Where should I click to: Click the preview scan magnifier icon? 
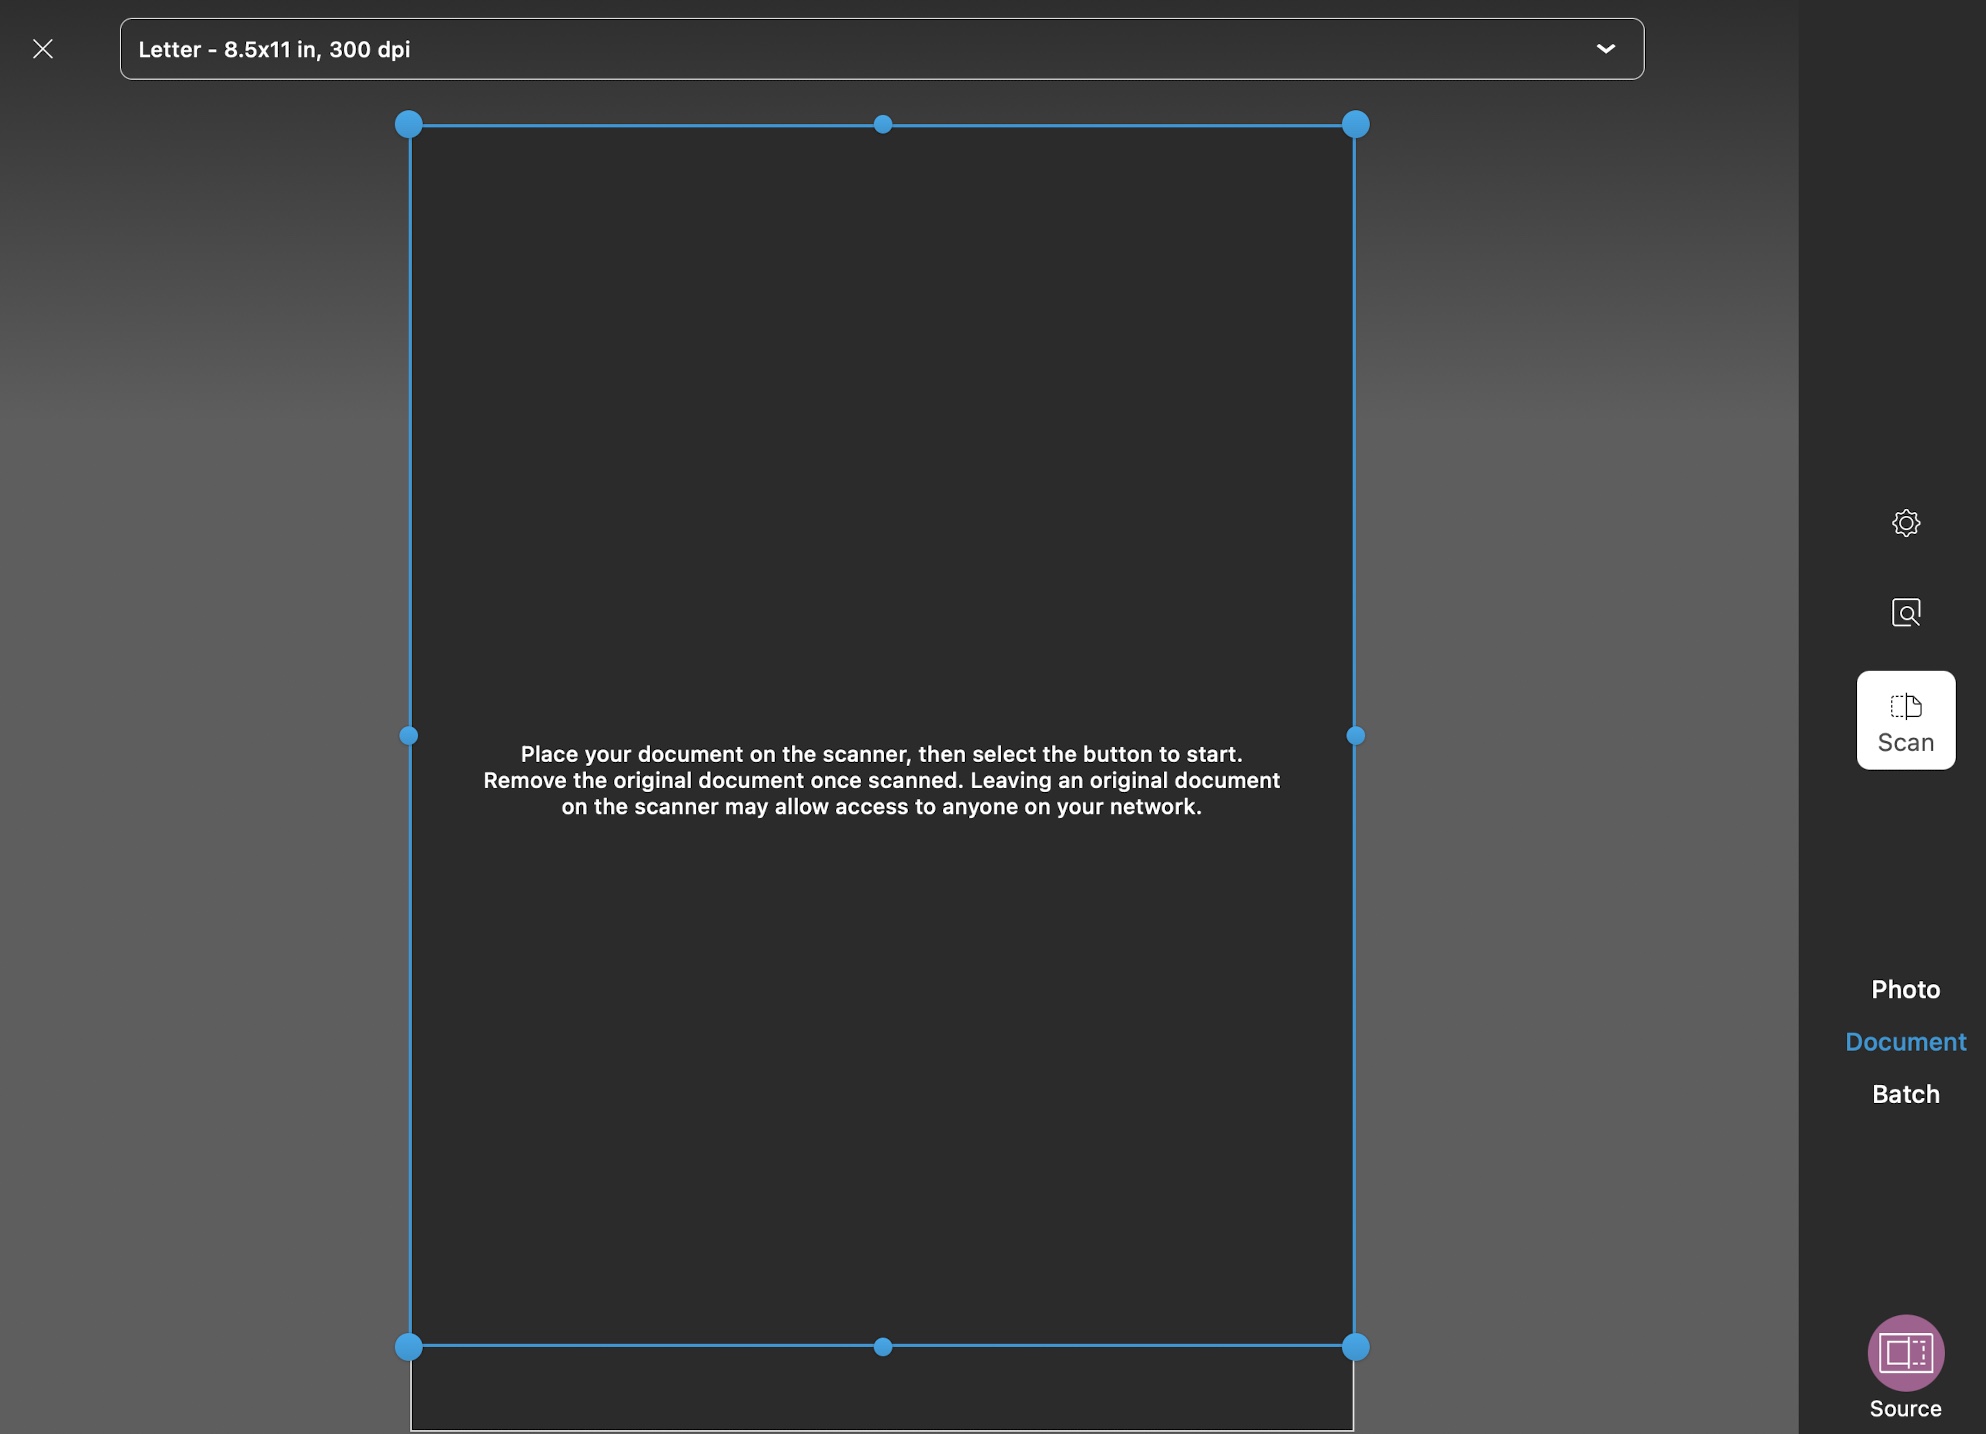click(x=1905, y=612)
